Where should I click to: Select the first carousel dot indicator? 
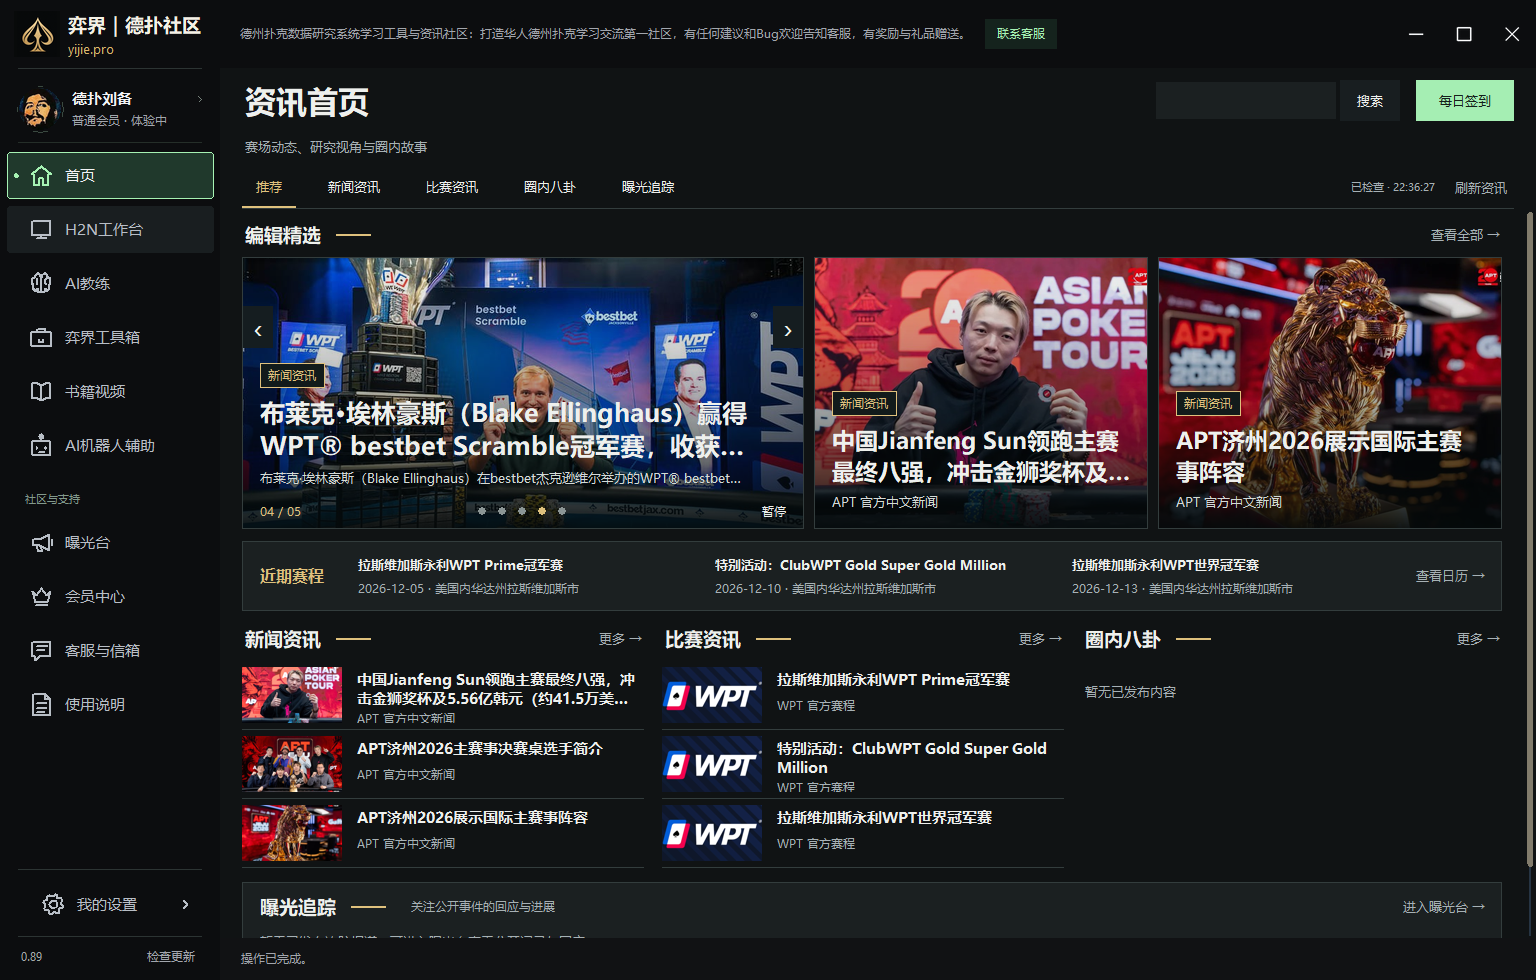[x=482, y=511]
